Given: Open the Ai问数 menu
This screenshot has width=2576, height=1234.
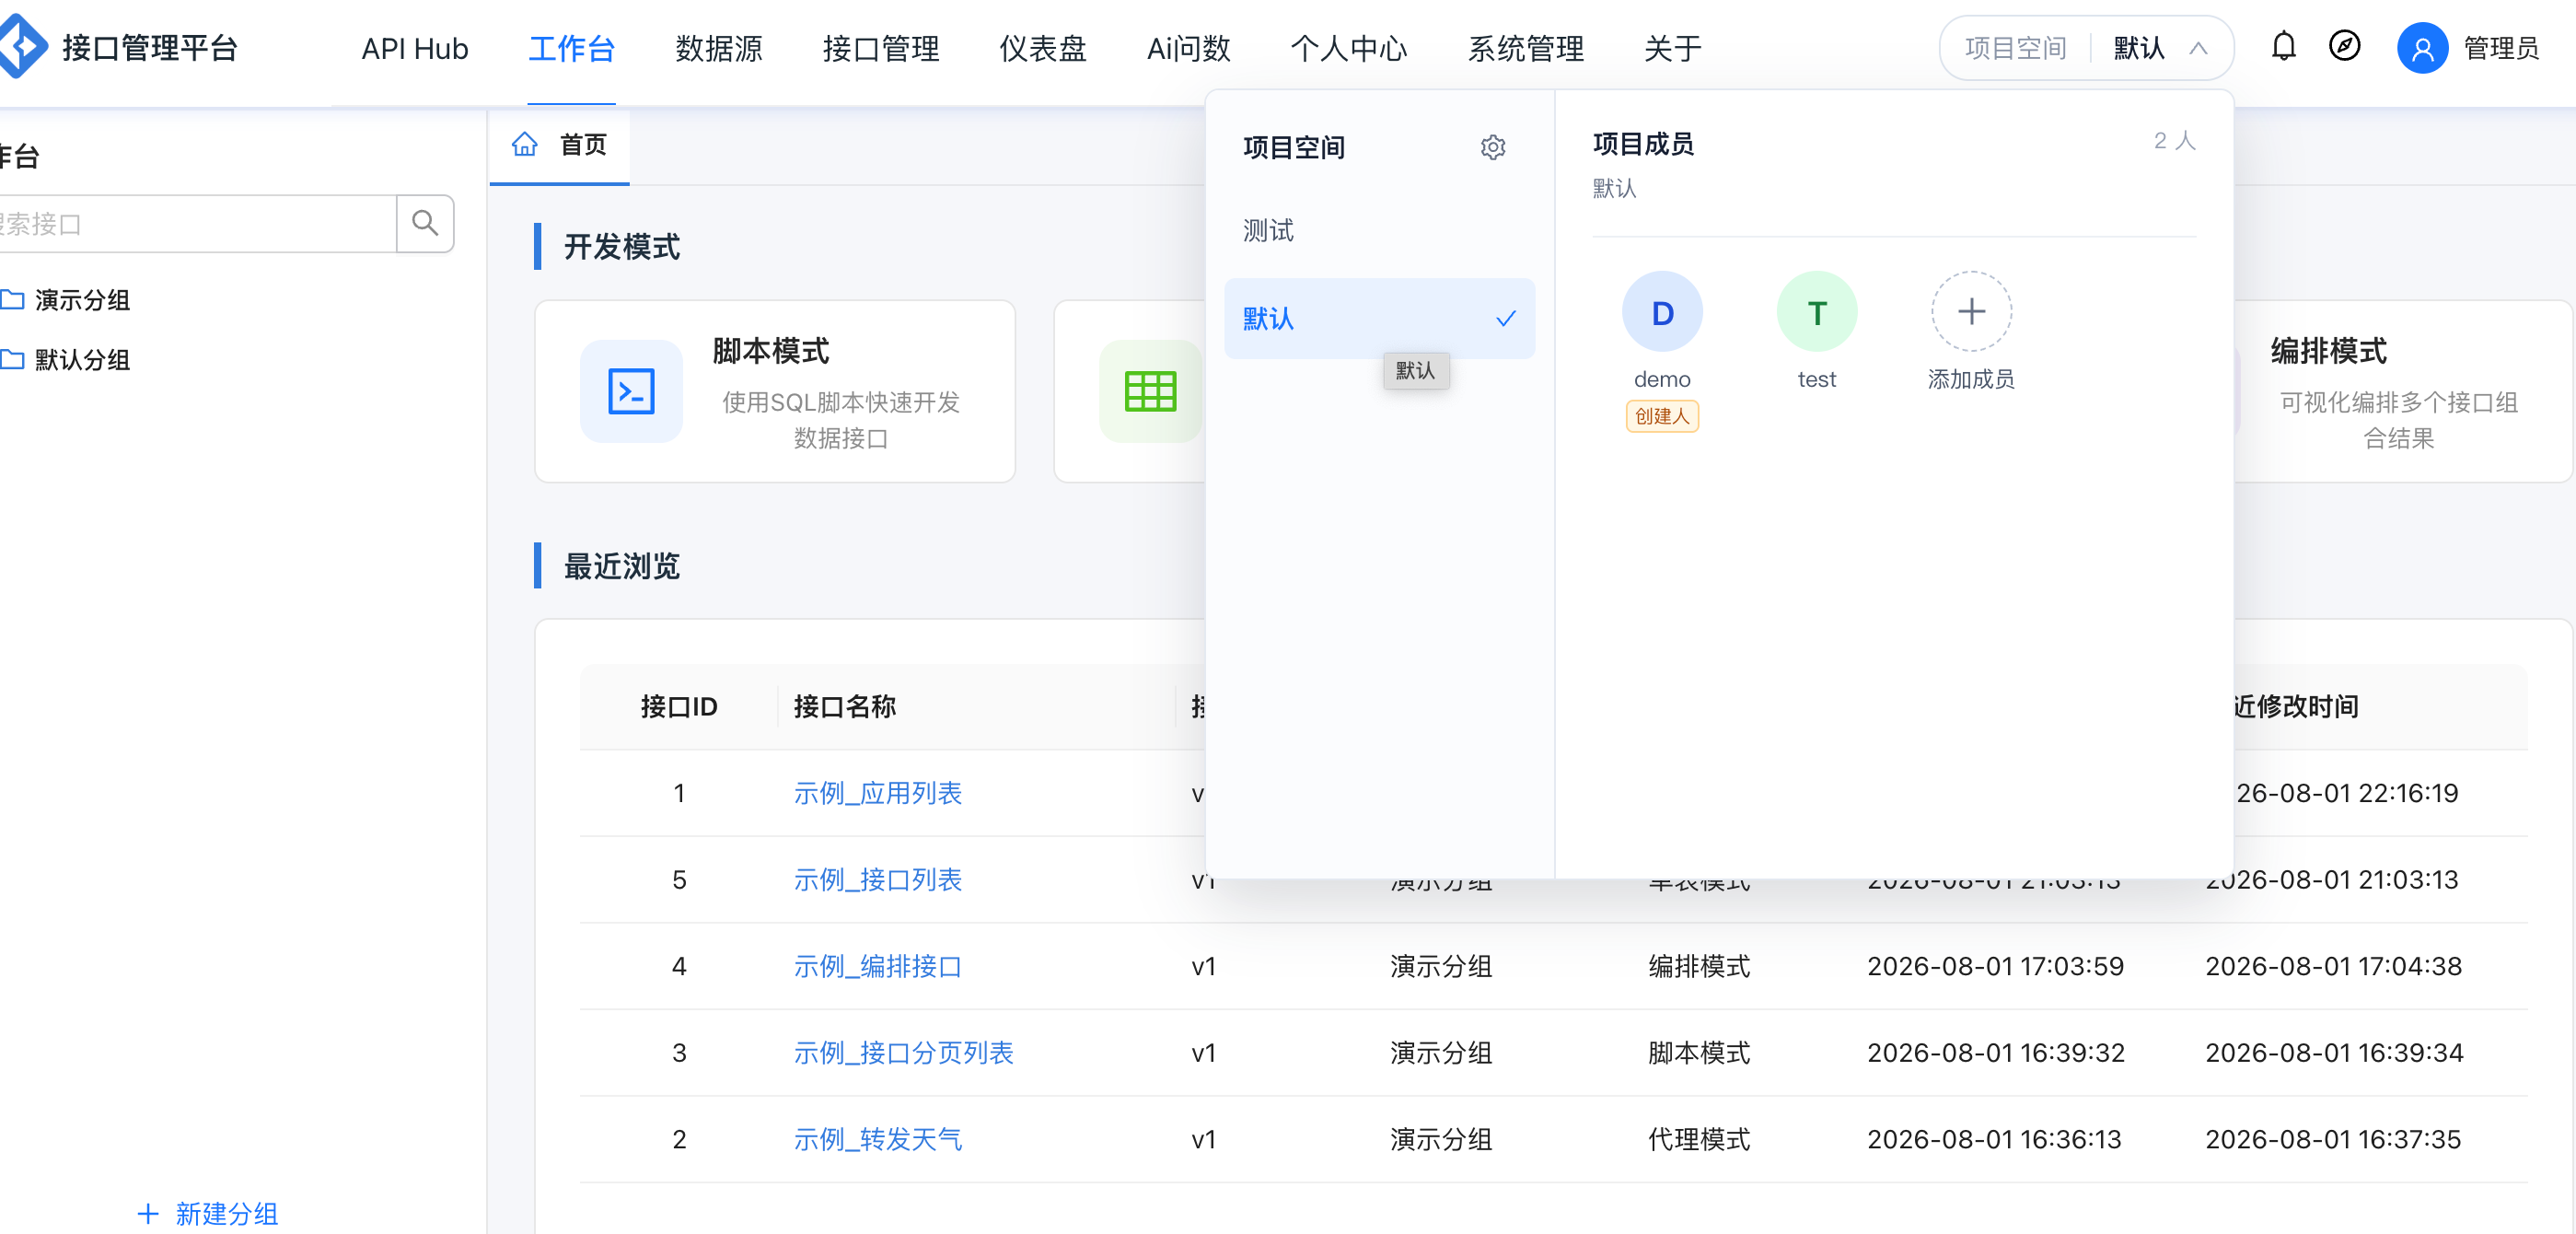Looking at the screenshot, I should (x=1189, y=48).
